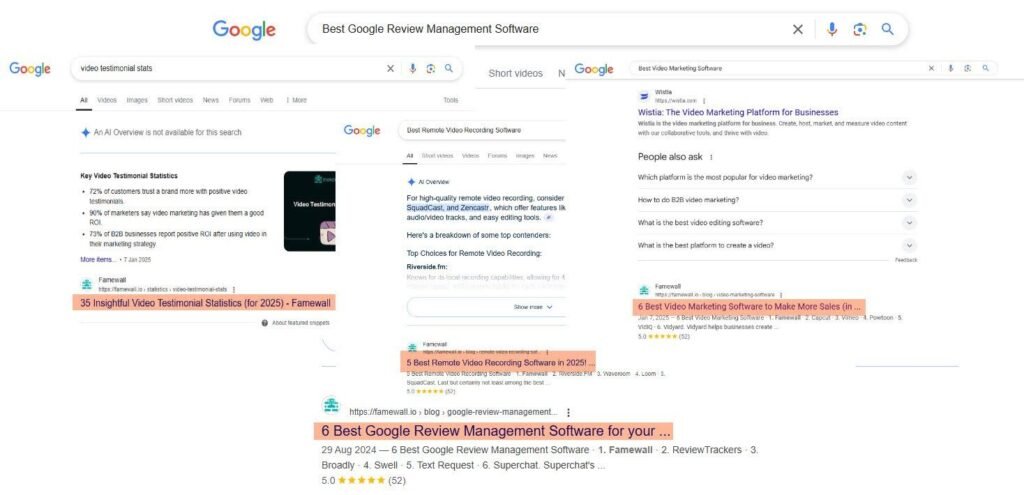Click the sparkle icon beside 'AI Overview is not available'
Viewport: 1024px width, 495px height.
click(x=86, y=133)
